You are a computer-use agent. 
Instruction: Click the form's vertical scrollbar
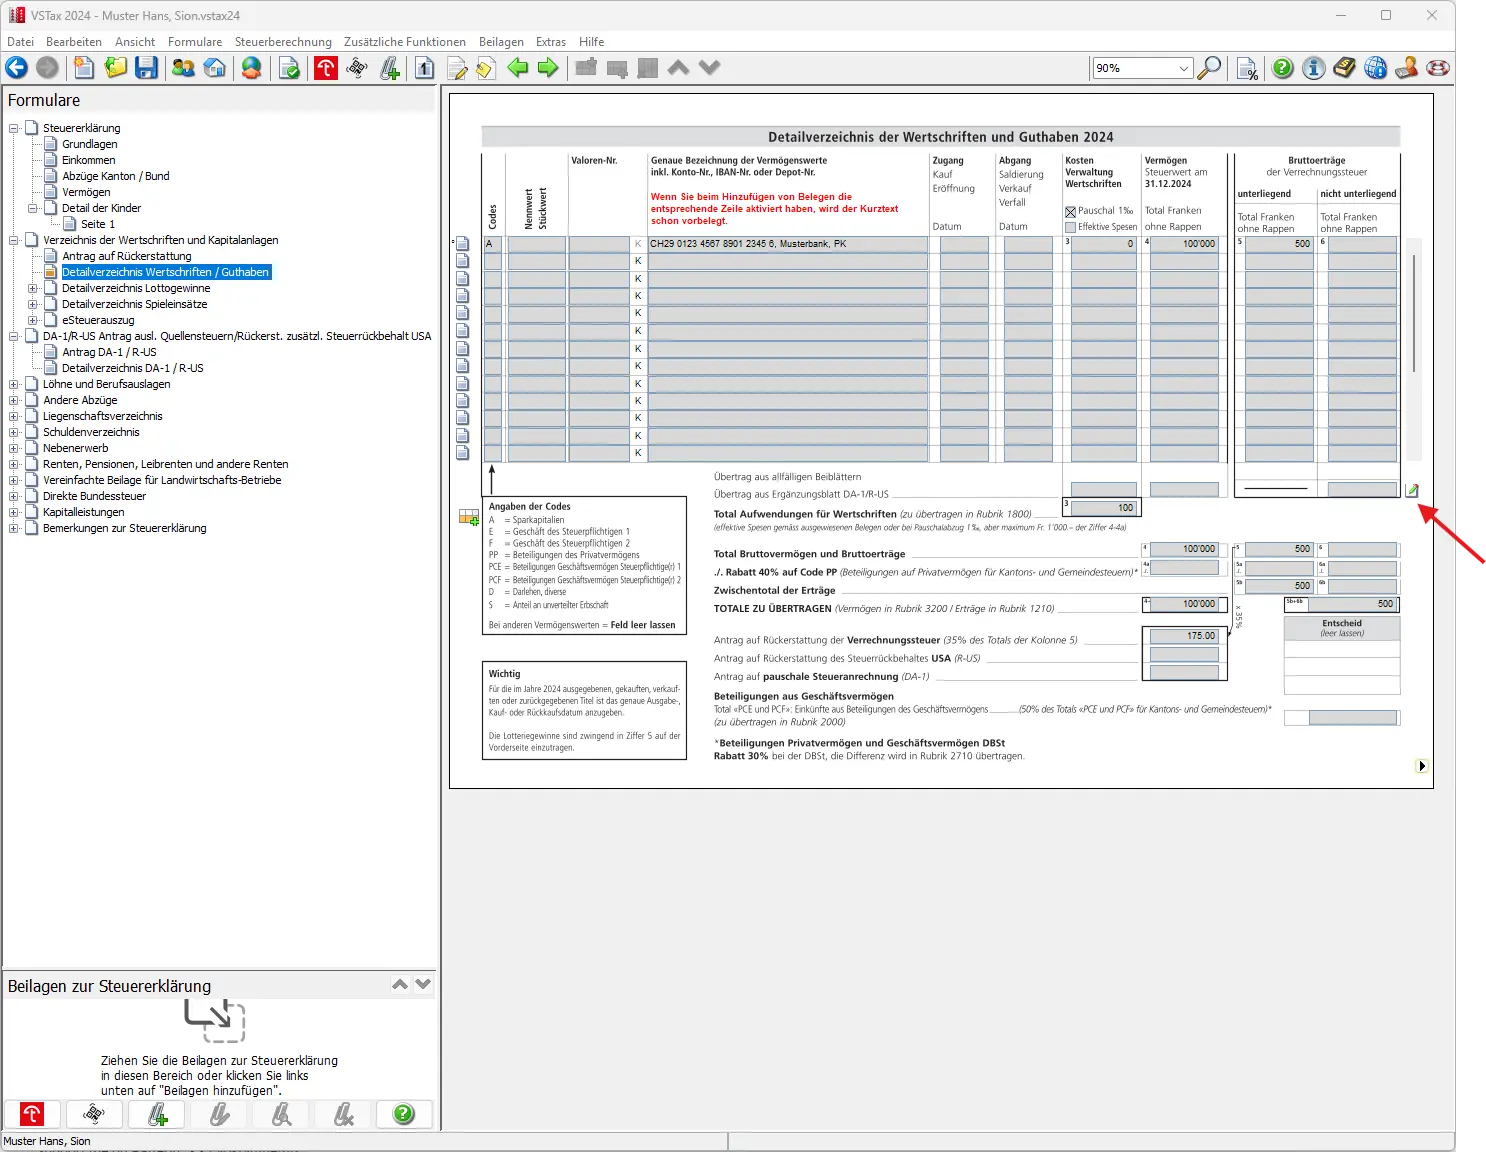point(1413,312)
